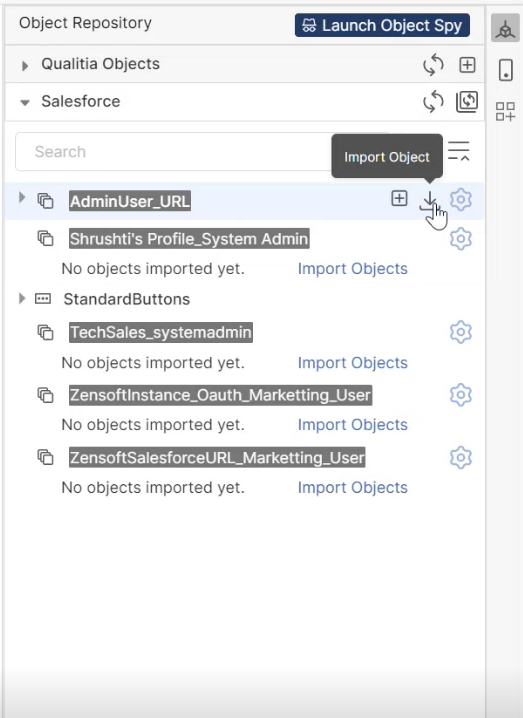Add a new object to Qualitia Objects
The image size is (523, 718).
467,65
